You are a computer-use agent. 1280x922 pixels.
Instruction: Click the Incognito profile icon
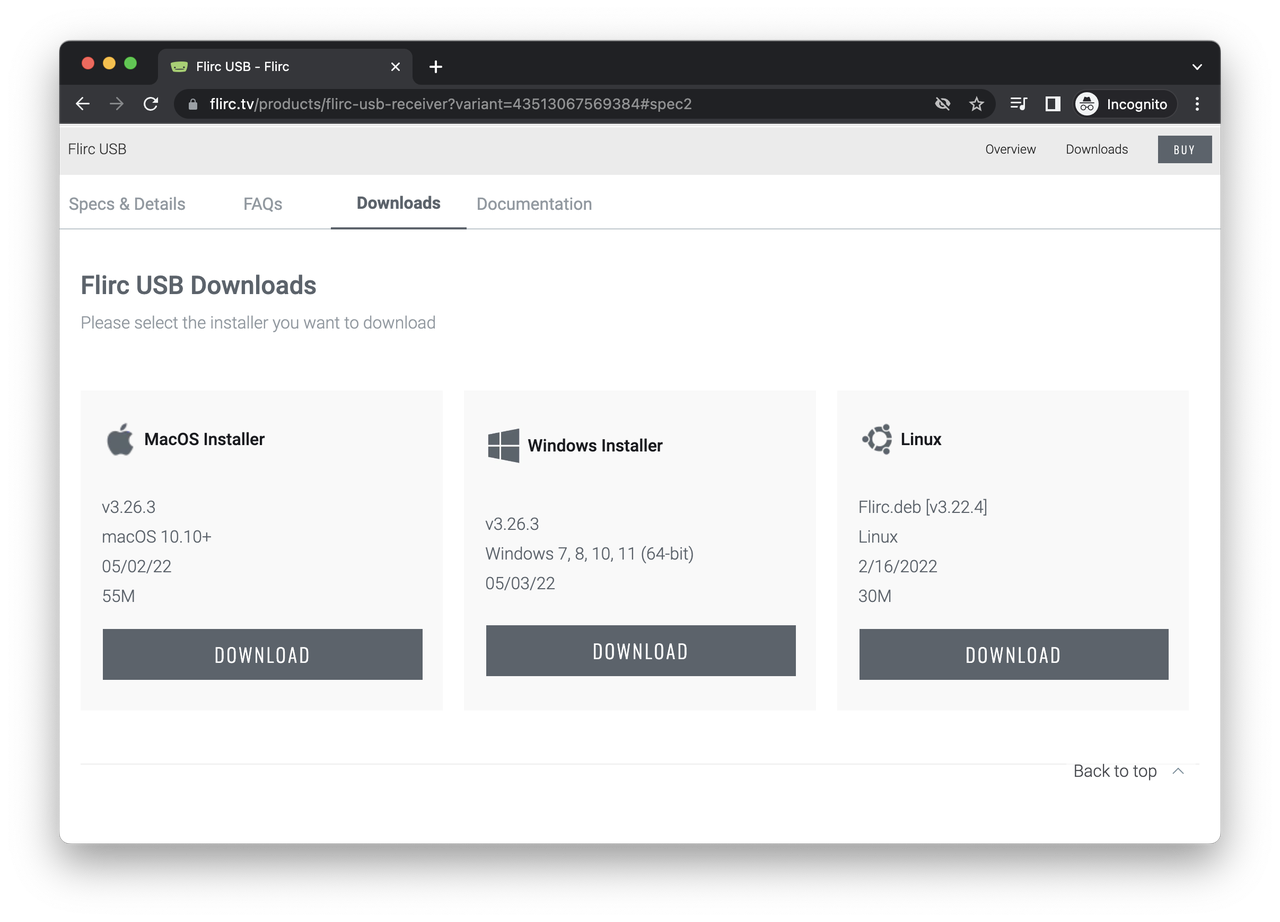pos(1087,104)
